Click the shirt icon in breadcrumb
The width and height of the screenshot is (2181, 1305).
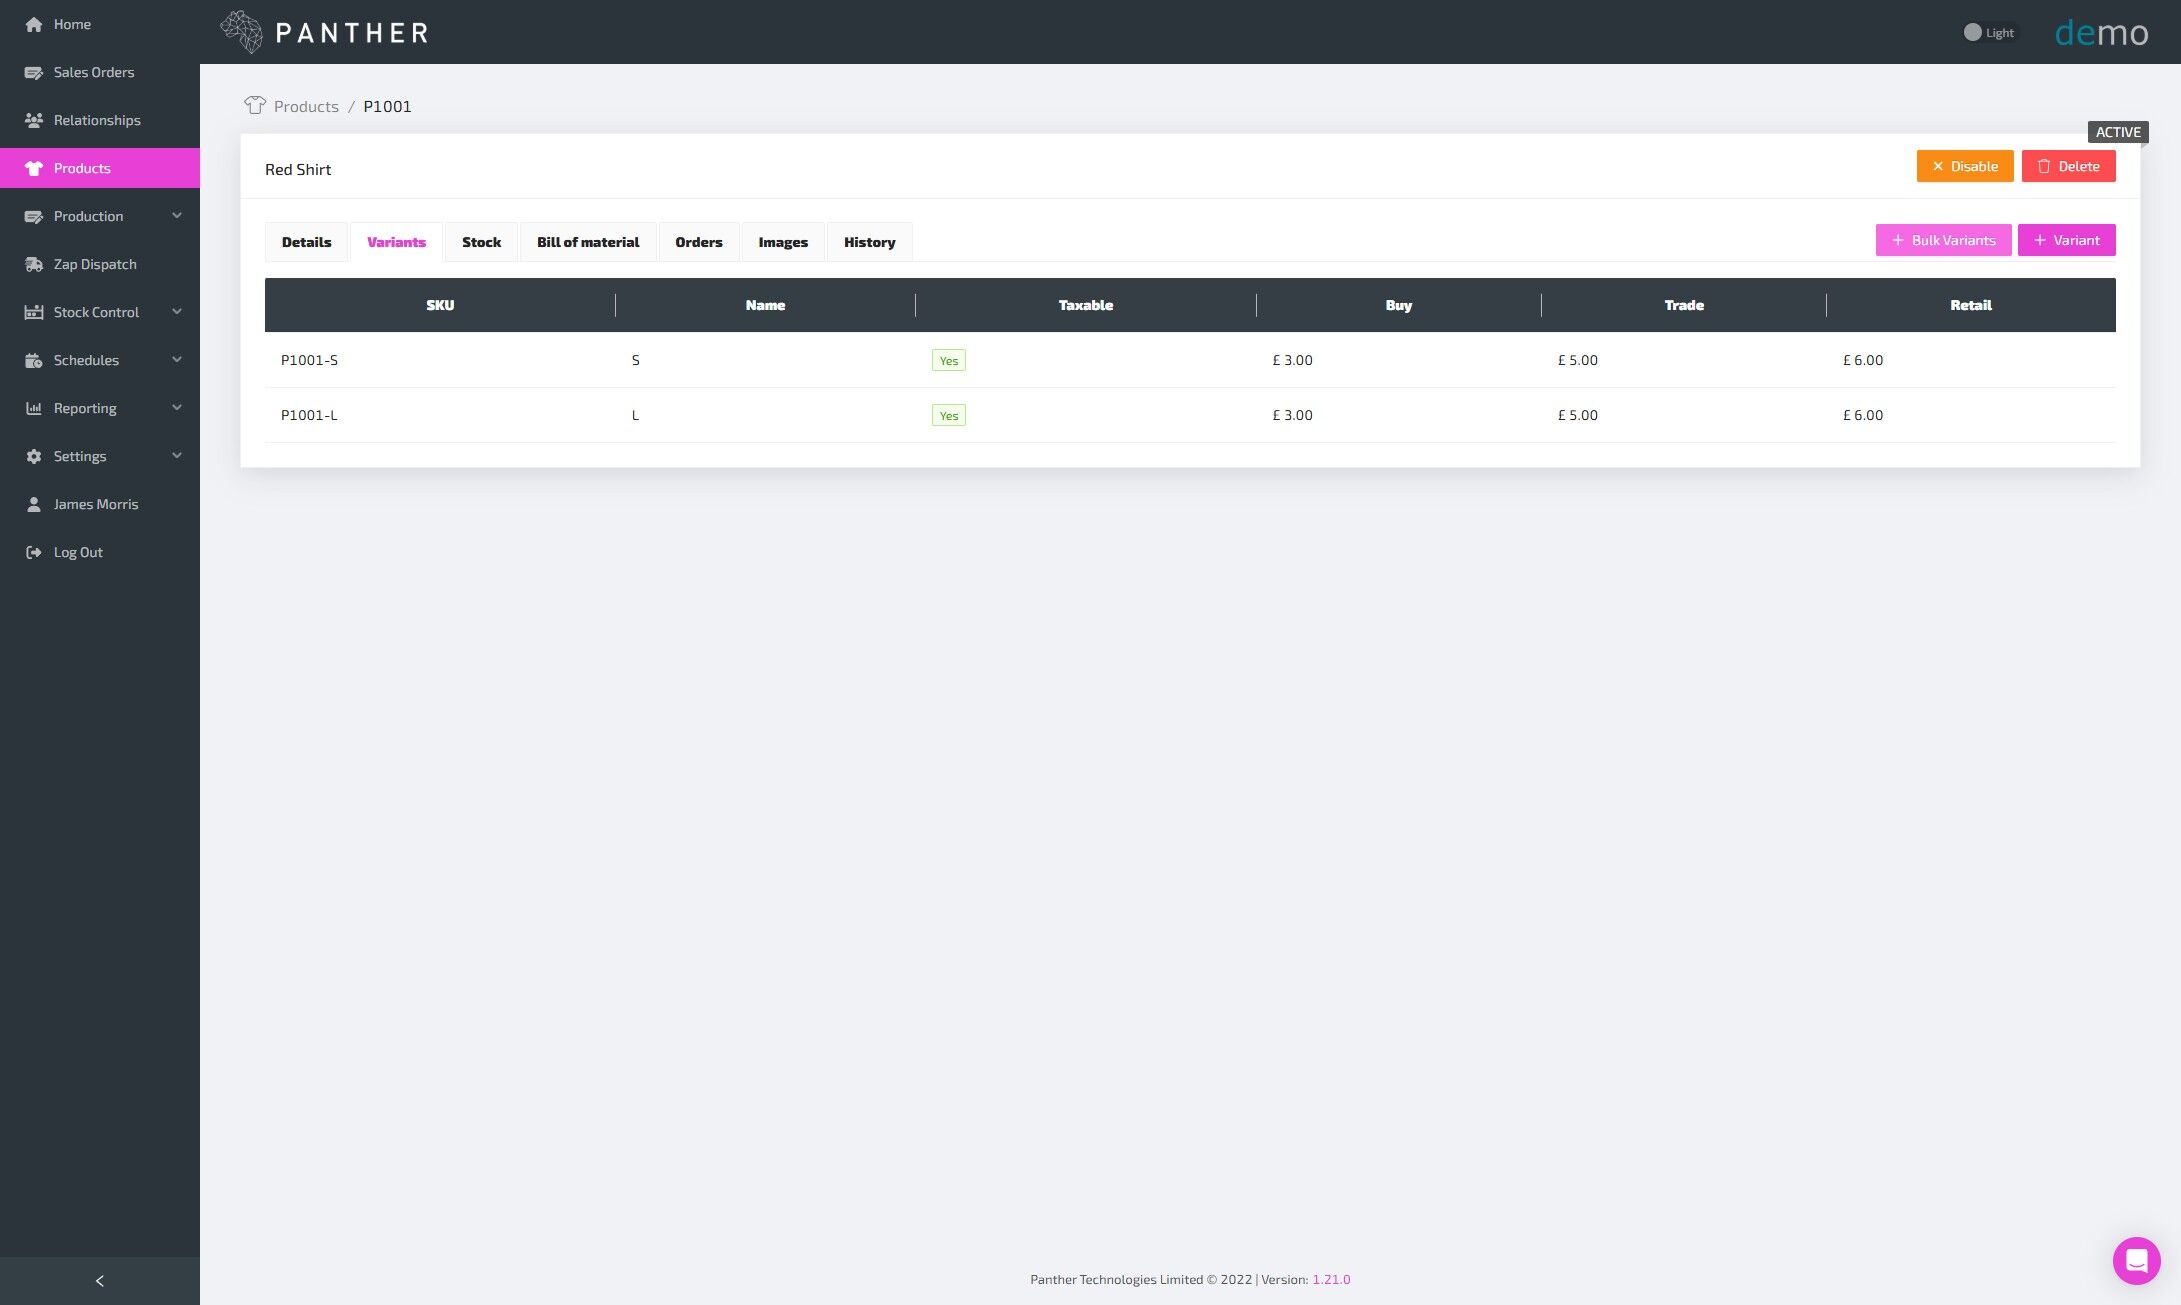coord(255,105)
